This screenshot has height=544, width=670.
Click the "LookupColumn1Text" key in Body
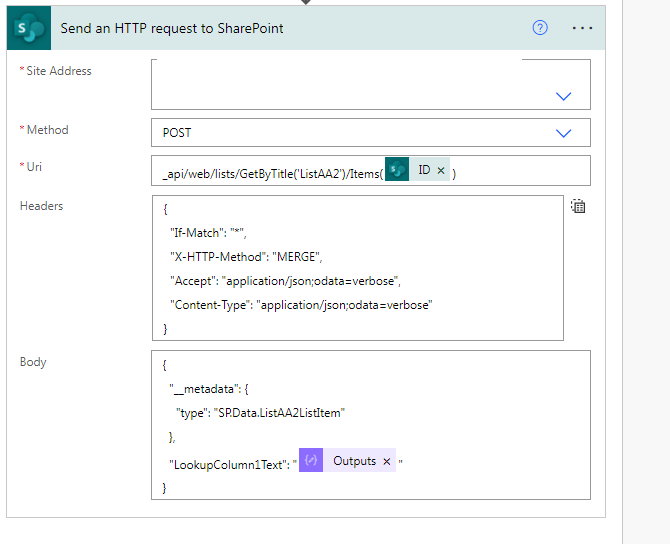[226, 465]
